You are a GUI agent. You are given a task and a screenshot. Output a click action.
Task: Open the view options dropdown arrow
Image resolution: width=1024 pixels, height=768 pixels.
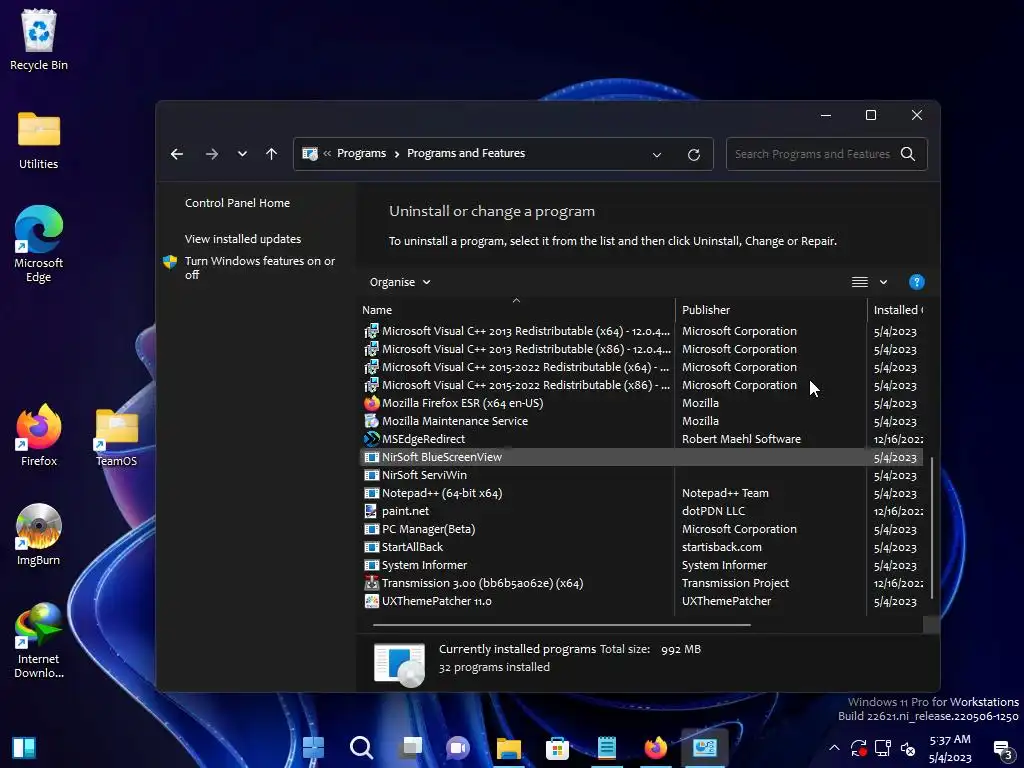[883, 282]
